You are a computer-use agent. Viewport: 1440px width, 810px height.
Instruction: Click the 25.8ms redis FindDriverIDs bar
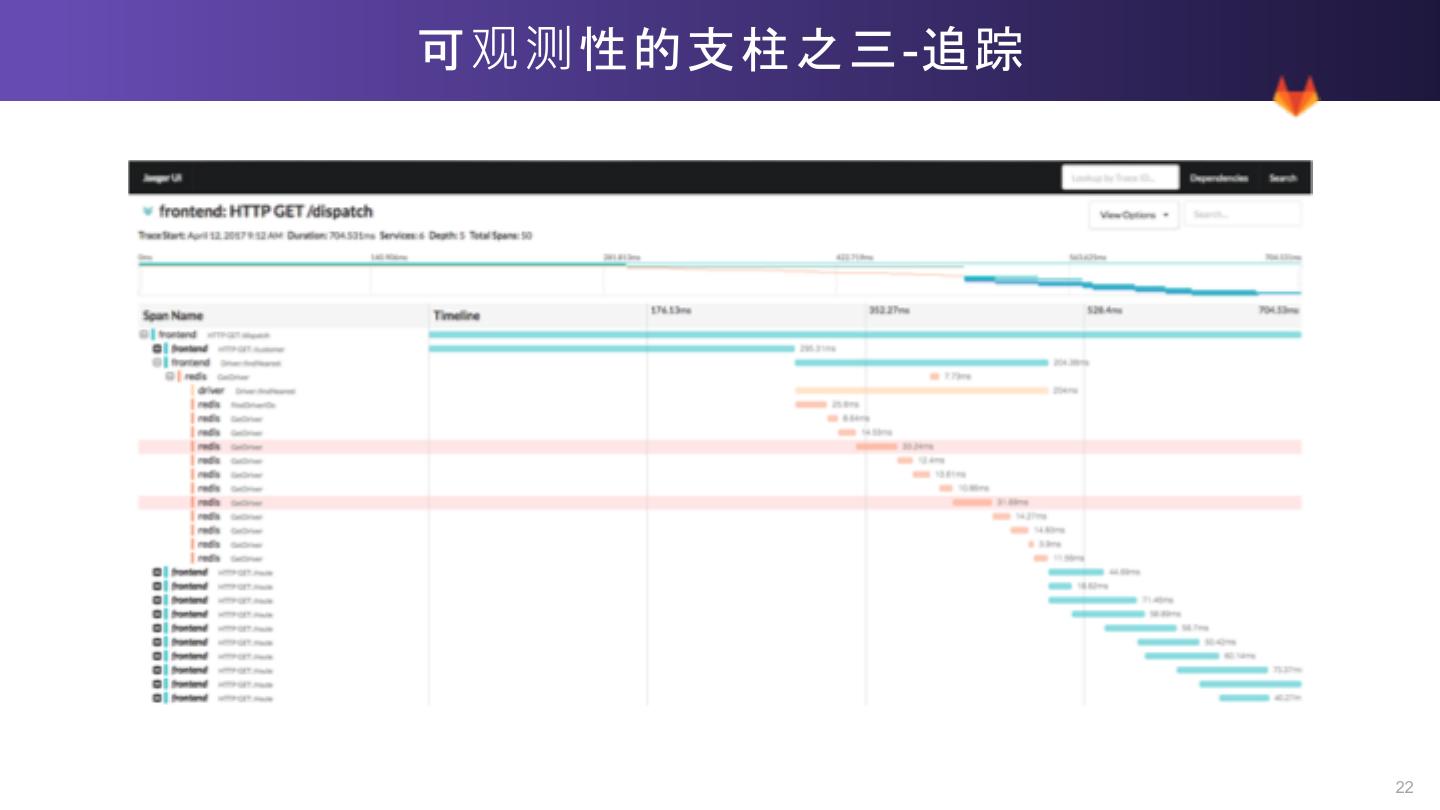[811, 405]
